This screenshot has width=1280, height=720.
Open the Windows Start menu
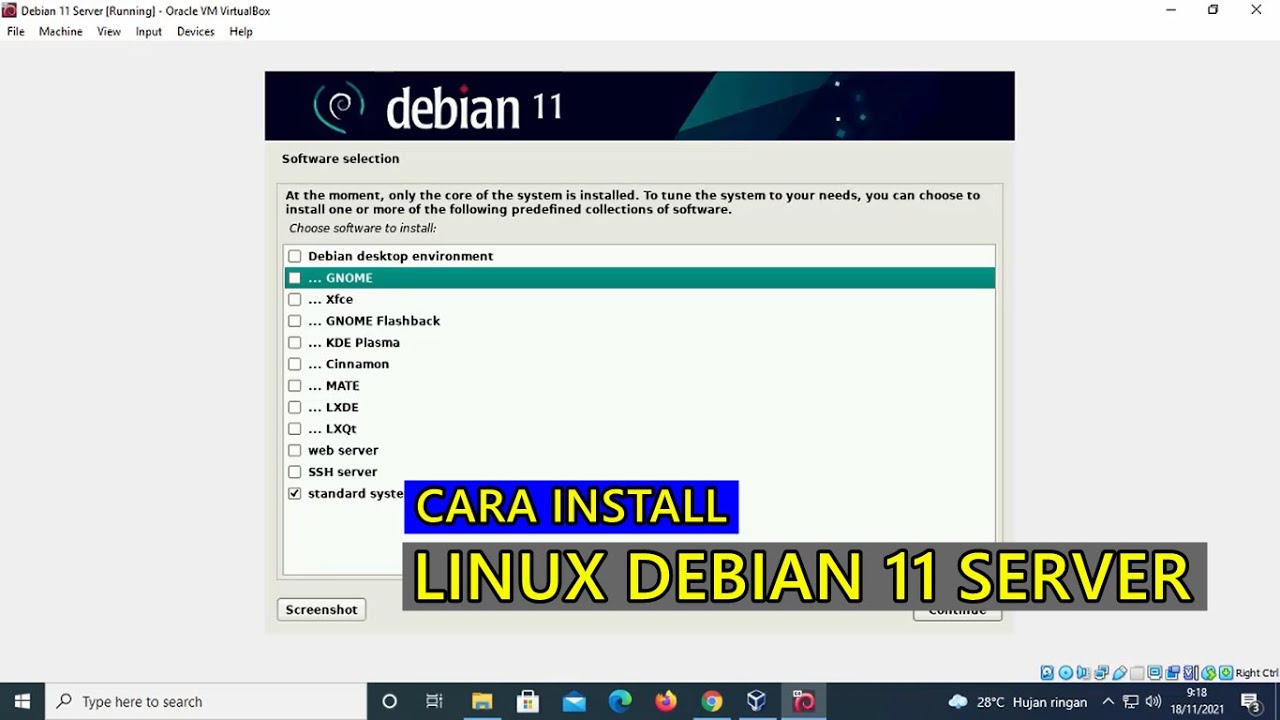tap(22, 701)
